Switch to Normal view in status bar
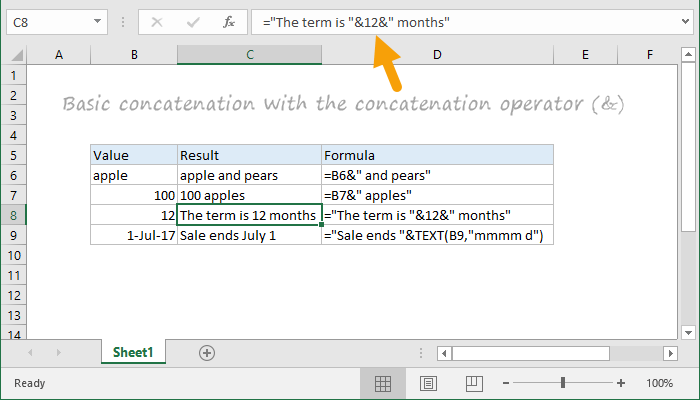 [x=382, y=383]
